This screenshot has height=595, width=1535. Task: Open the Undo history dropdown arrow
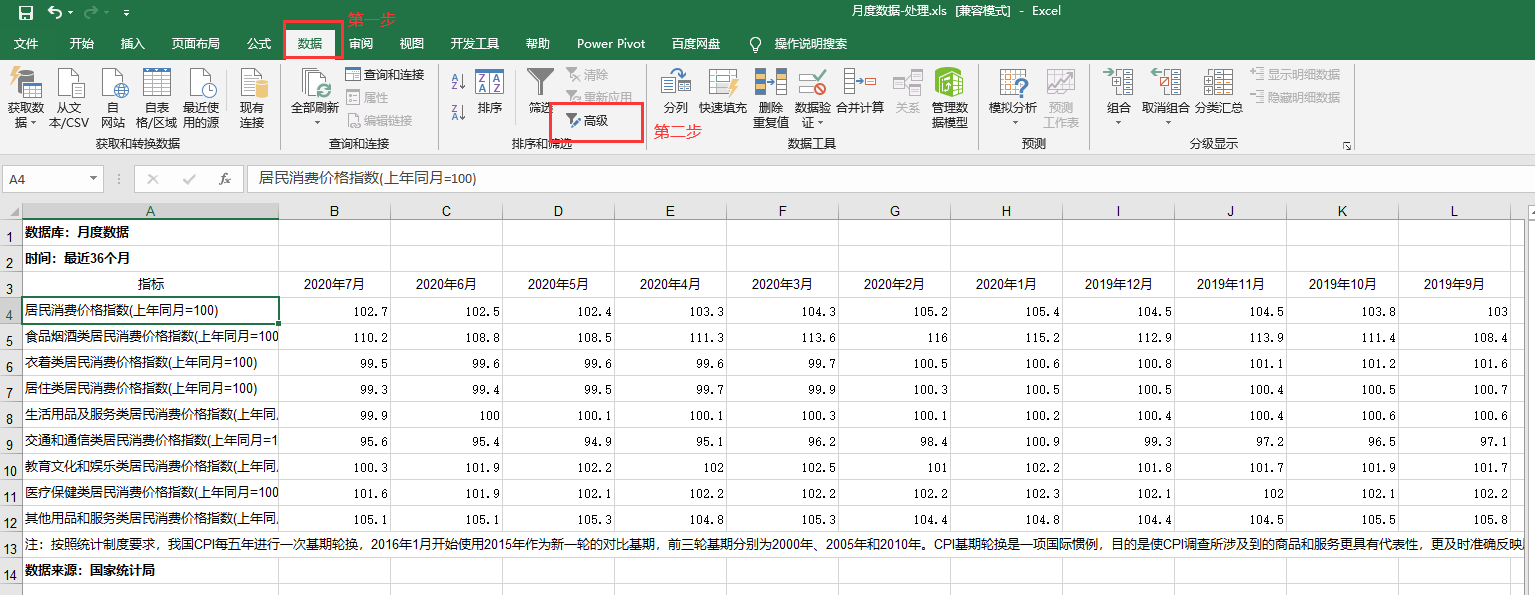coord(70,13)
